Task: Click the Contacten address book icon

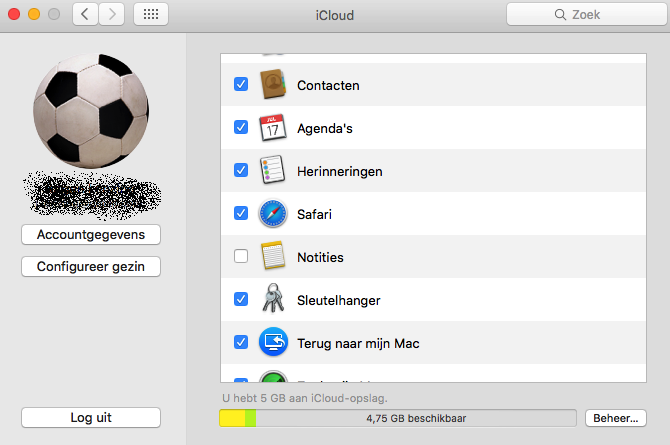Action: point(273,84)
